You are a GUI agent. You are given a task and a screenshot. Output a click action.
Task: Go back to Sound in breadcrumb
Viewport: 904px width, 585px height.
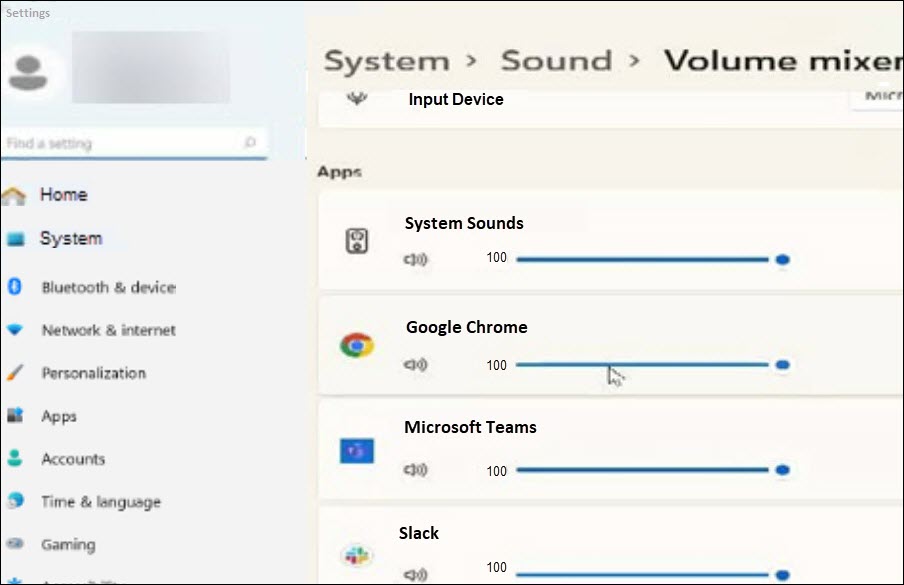pyautogui.click(x=556, y=61)
